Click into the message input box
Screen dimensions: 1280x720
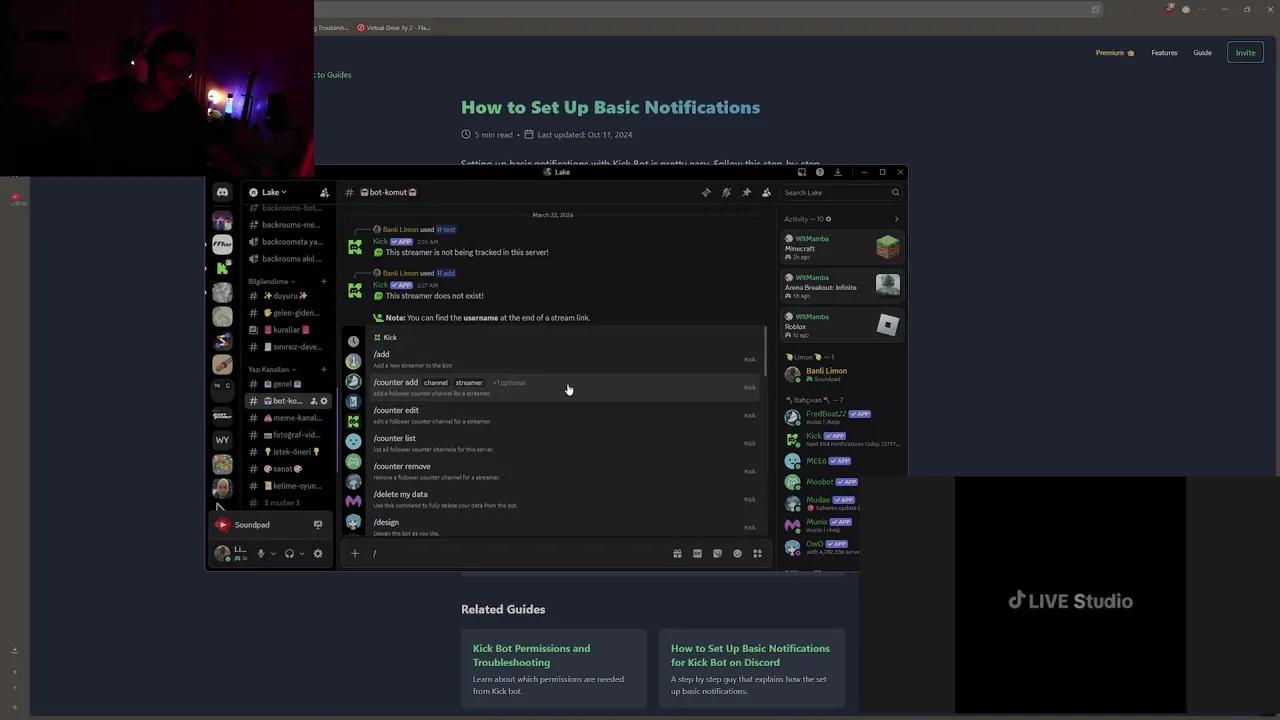tap(518, 553)
